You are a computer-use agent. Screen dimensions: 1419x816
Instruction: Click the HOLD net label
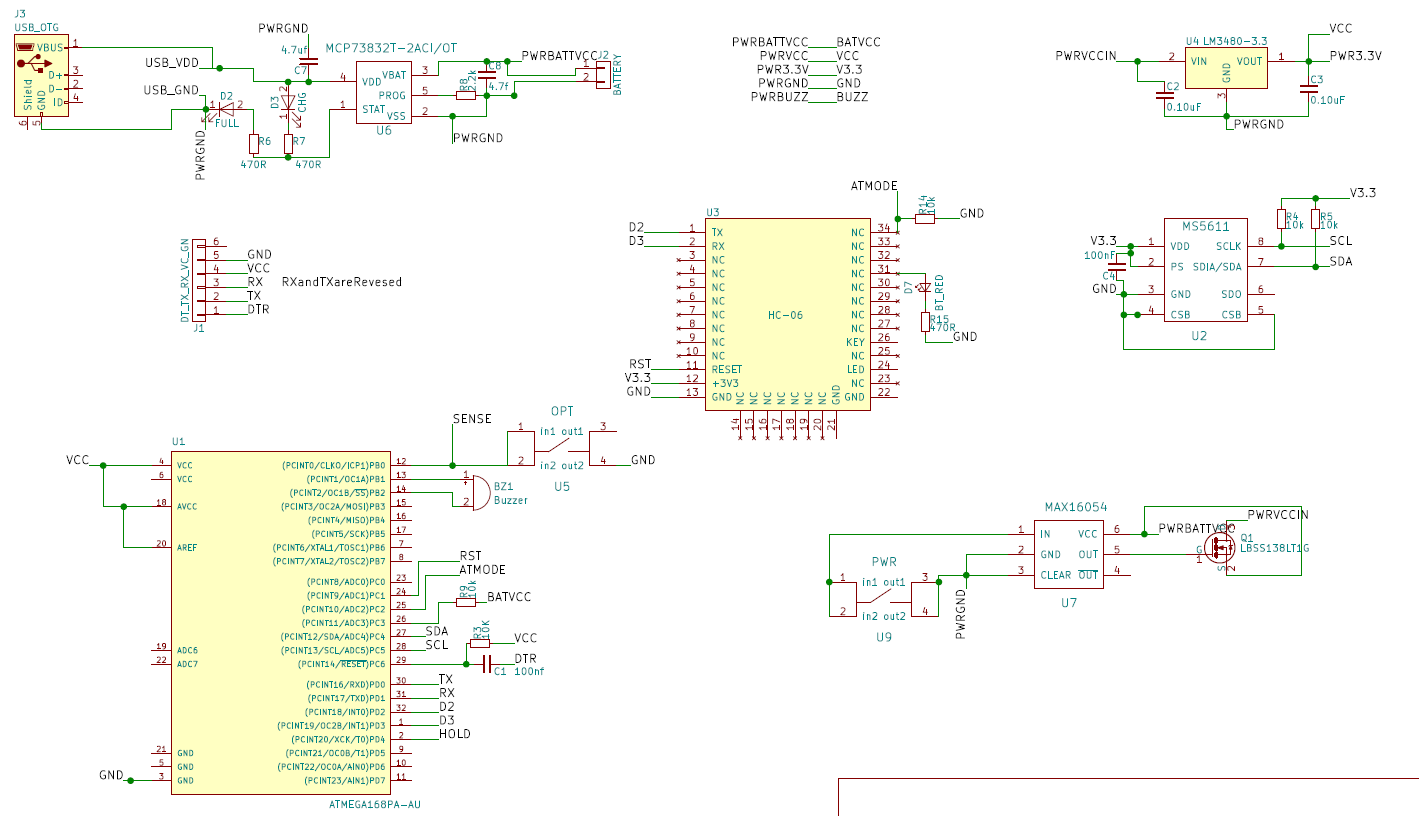[455, 734]
